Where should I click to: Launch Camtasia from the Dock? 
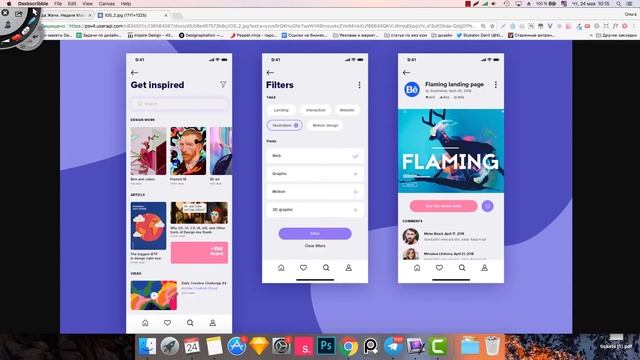438,346
